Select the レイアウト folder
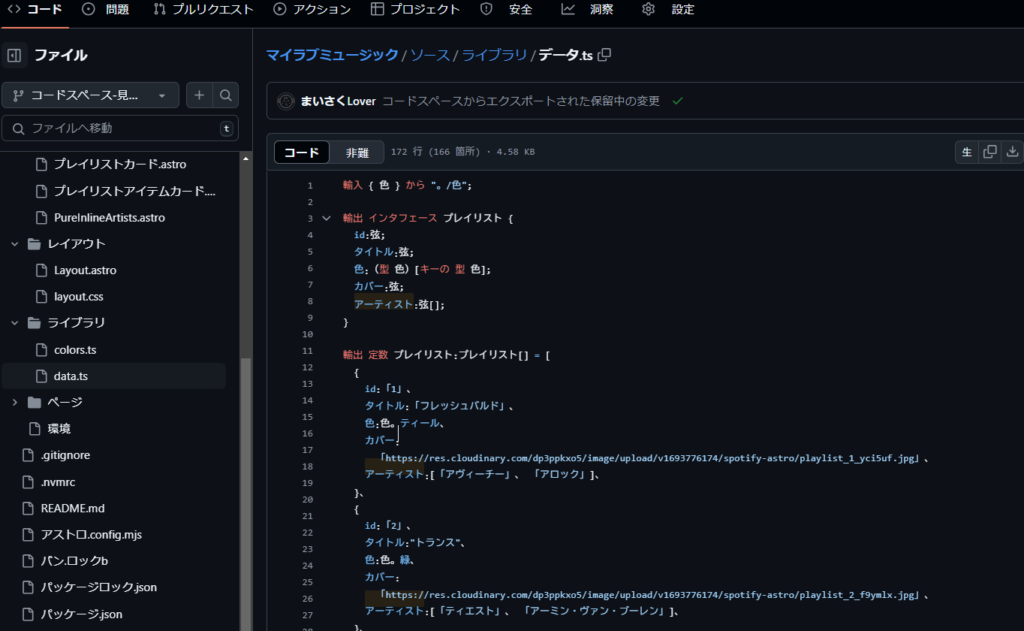This screenshot has height=631, width=1024. tap(76, 244)
